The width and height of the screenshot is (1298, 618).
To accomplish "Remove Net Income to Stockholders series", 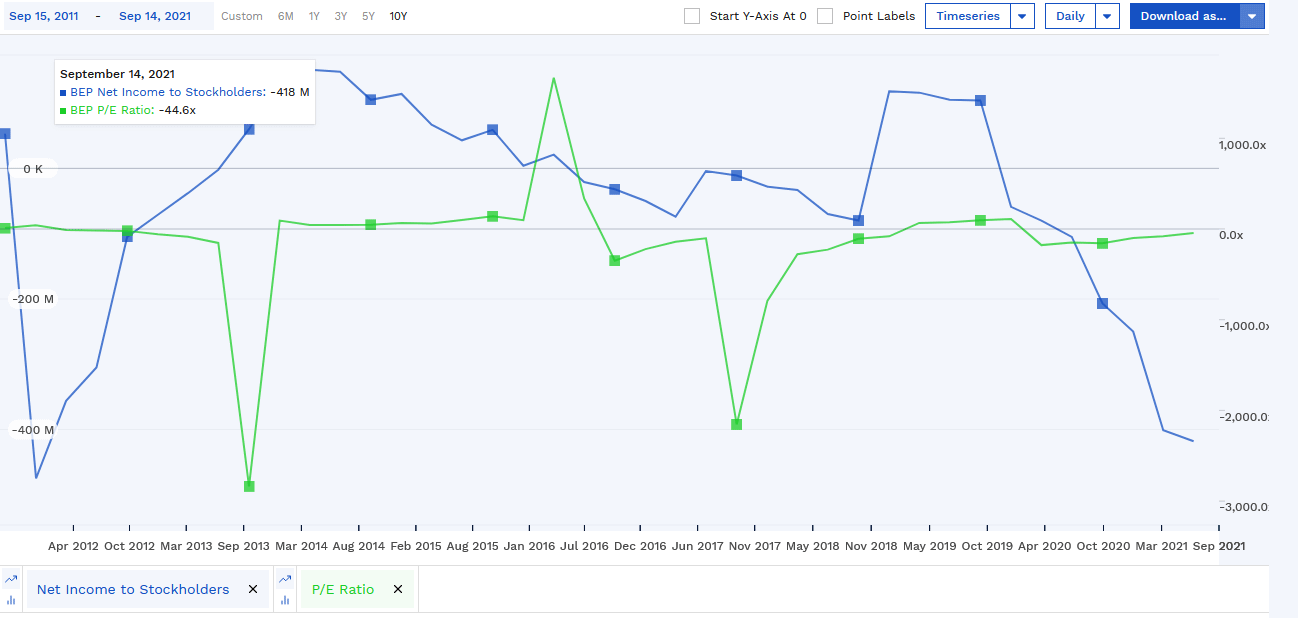I will coord(253,589).
